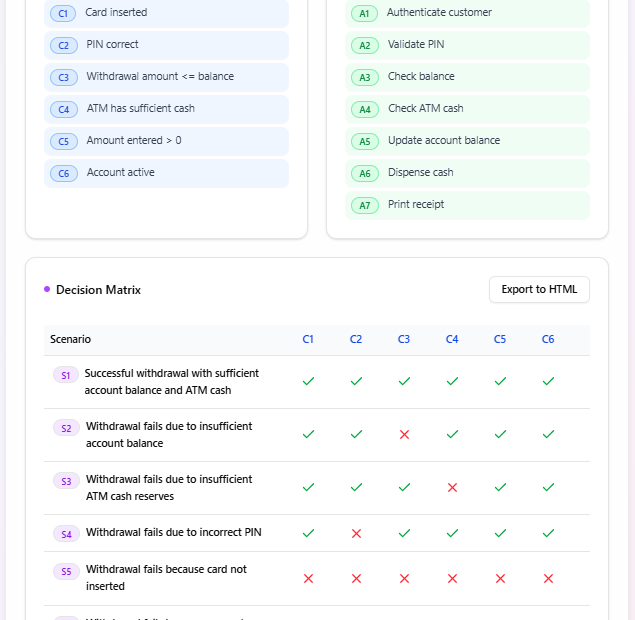Click the C6 Account active condition badge
The width and height of the screenshot is (635, 620).
[x=64, y=173]
